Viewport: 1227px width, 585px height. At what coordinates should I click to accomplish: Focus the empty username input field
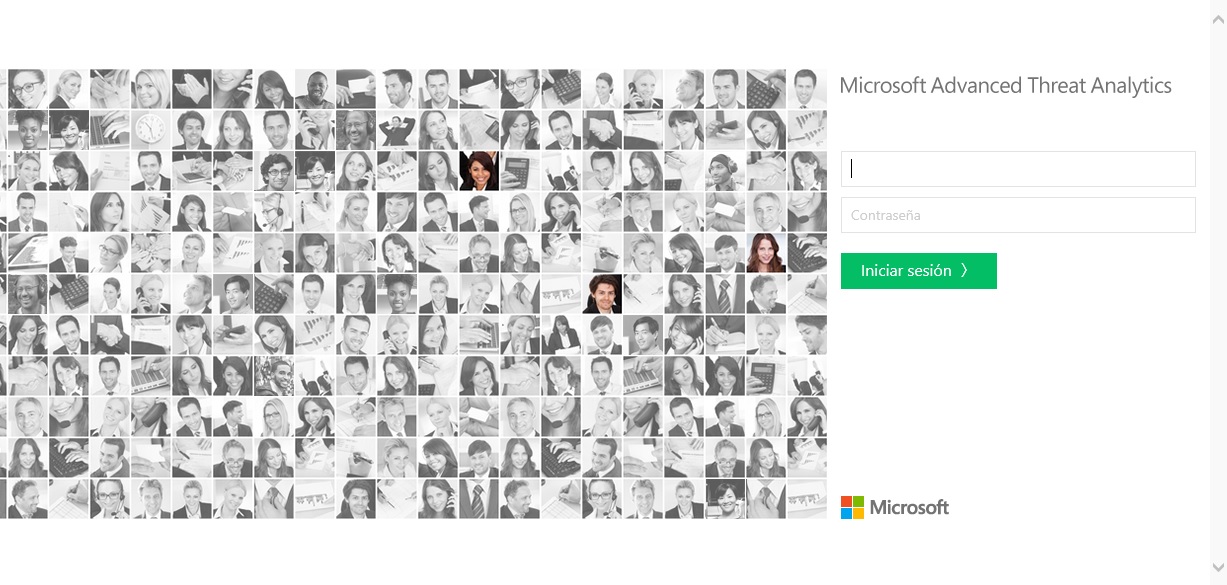pos(1018,169)
